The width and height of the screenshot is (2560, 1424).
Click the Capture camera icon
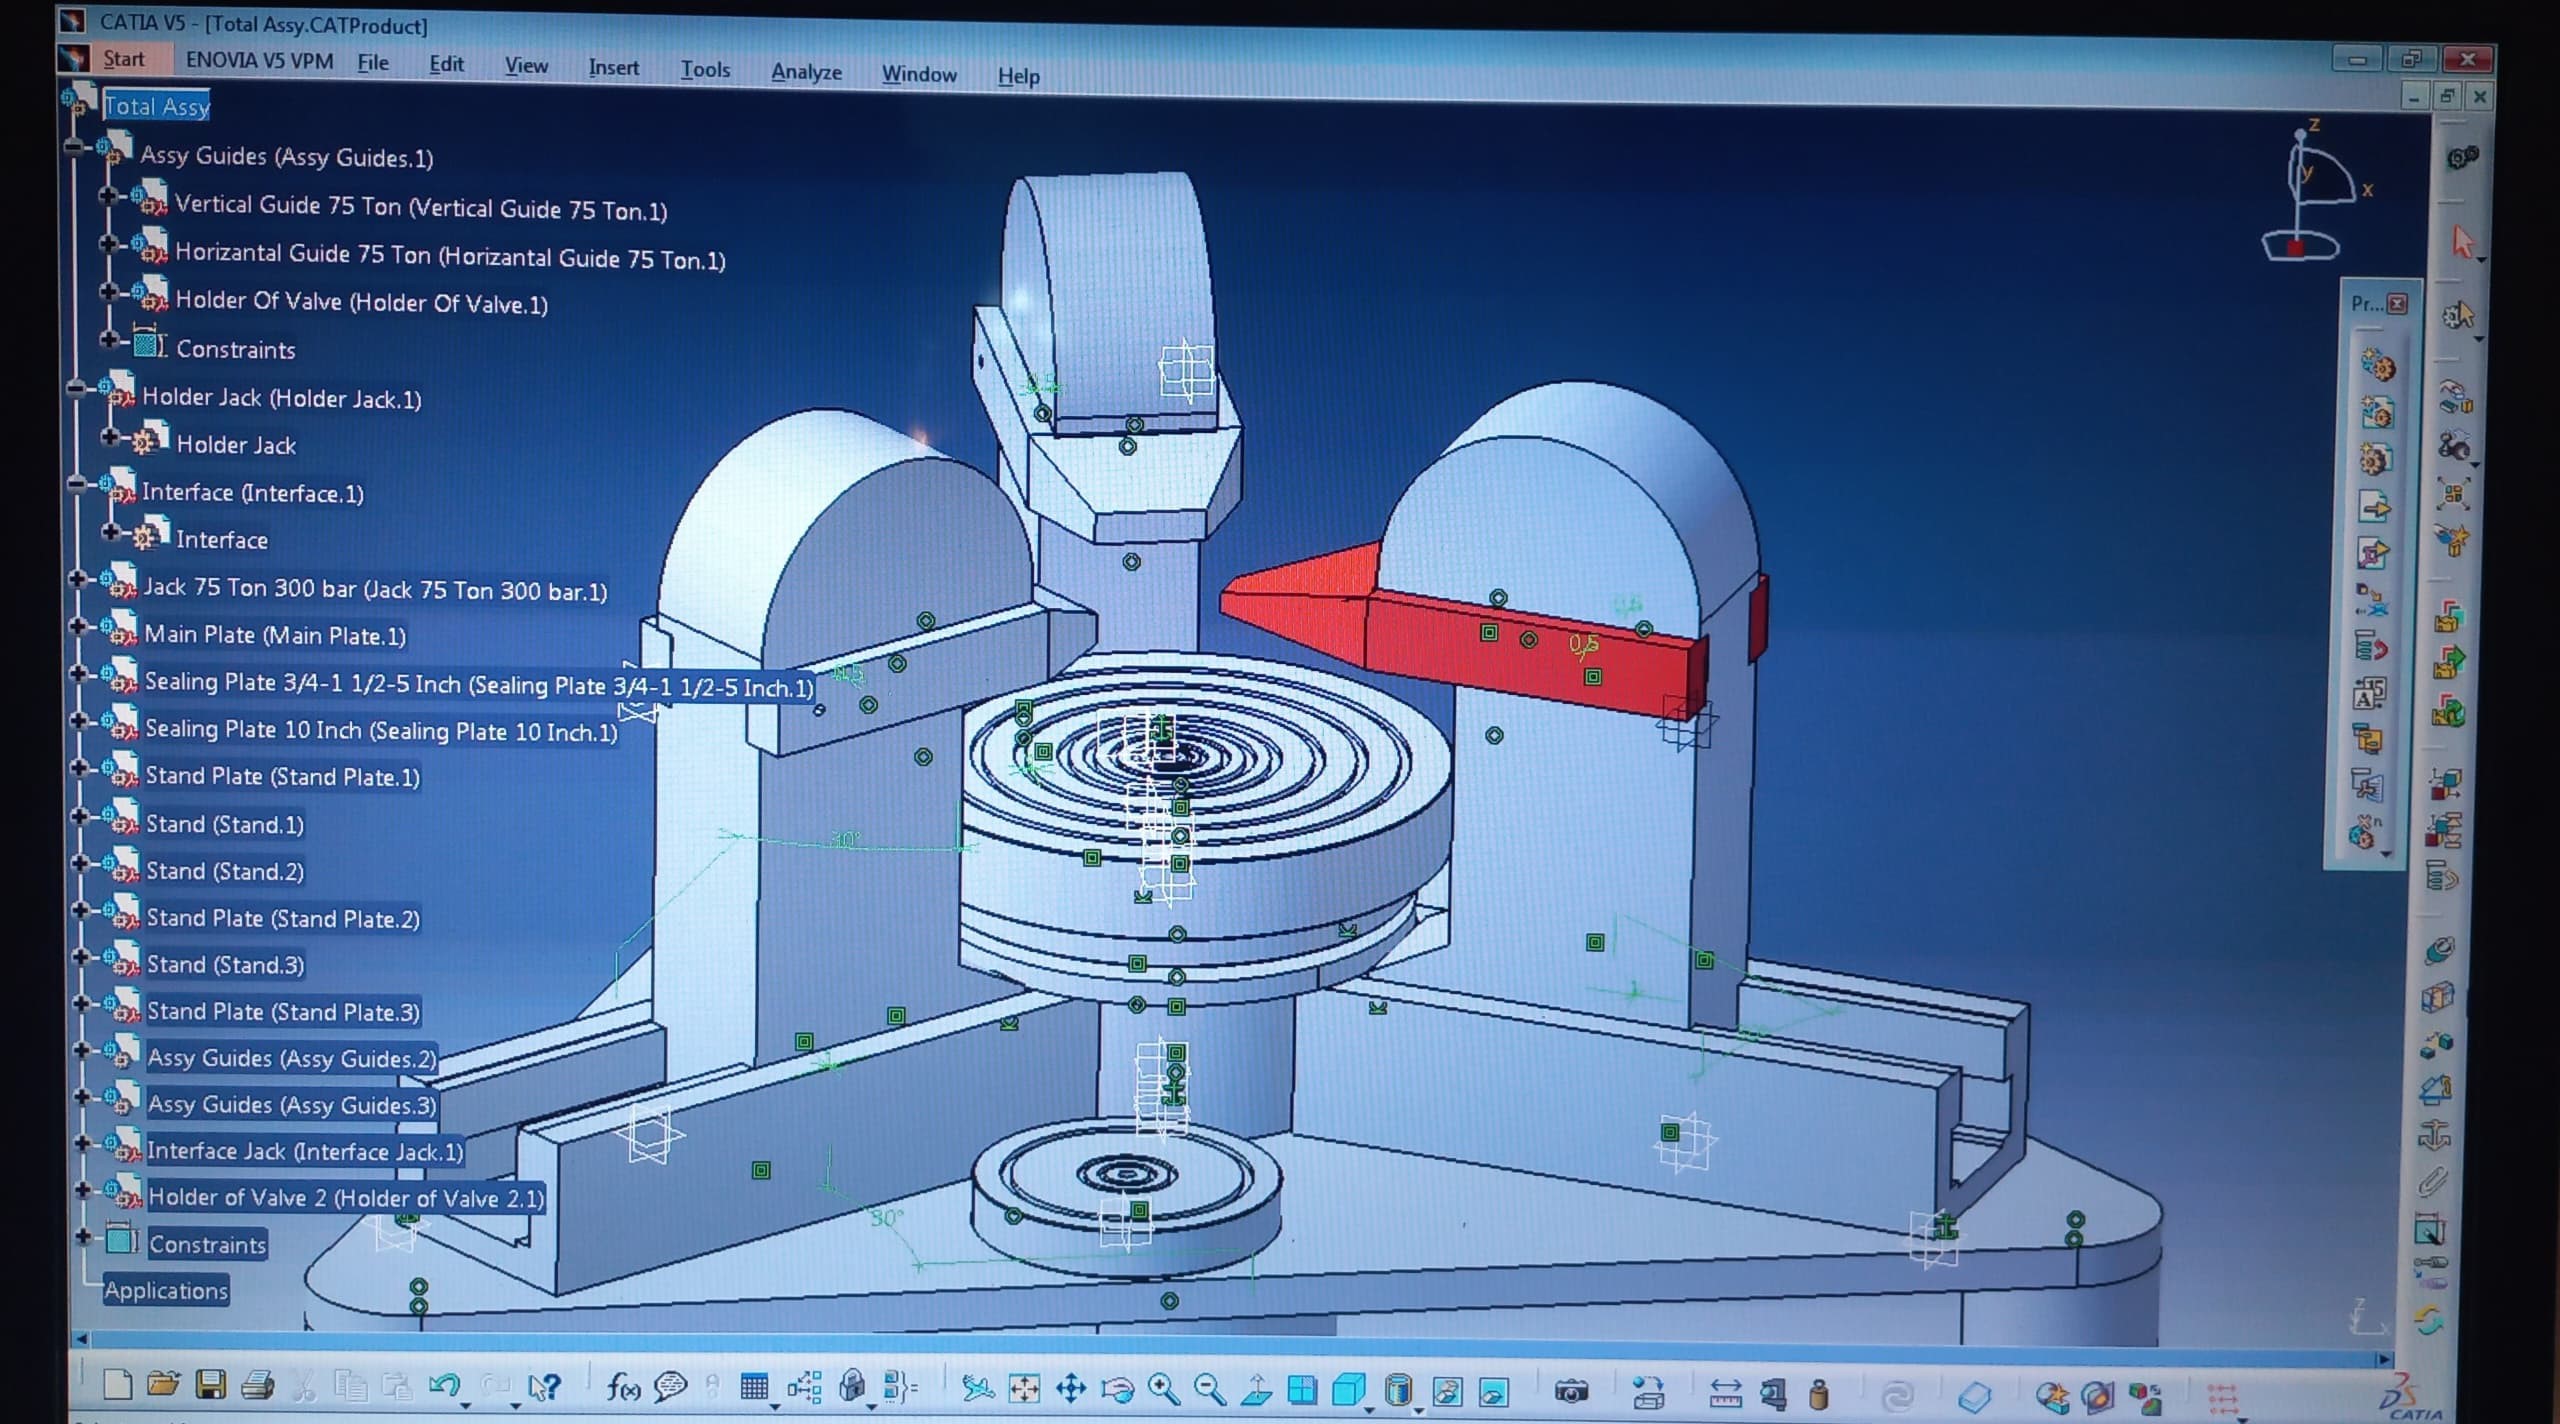click(x=1571, y=1391)
